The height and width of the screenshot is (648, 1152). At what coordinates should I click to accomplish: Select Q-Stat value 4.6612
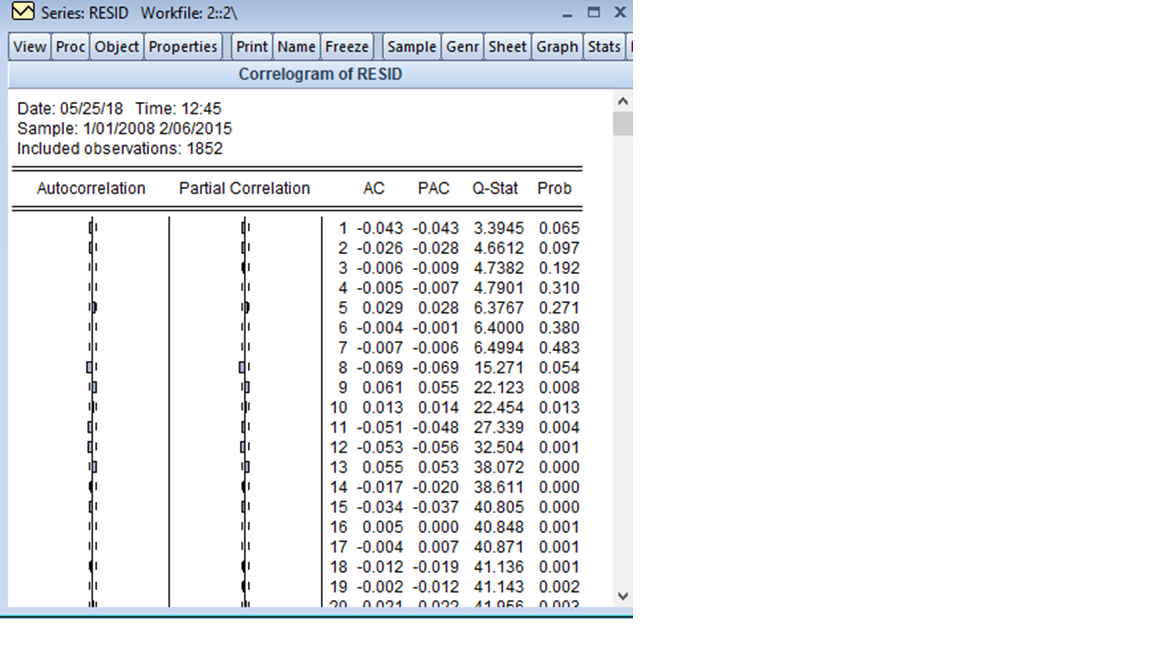tap(499, 248)
